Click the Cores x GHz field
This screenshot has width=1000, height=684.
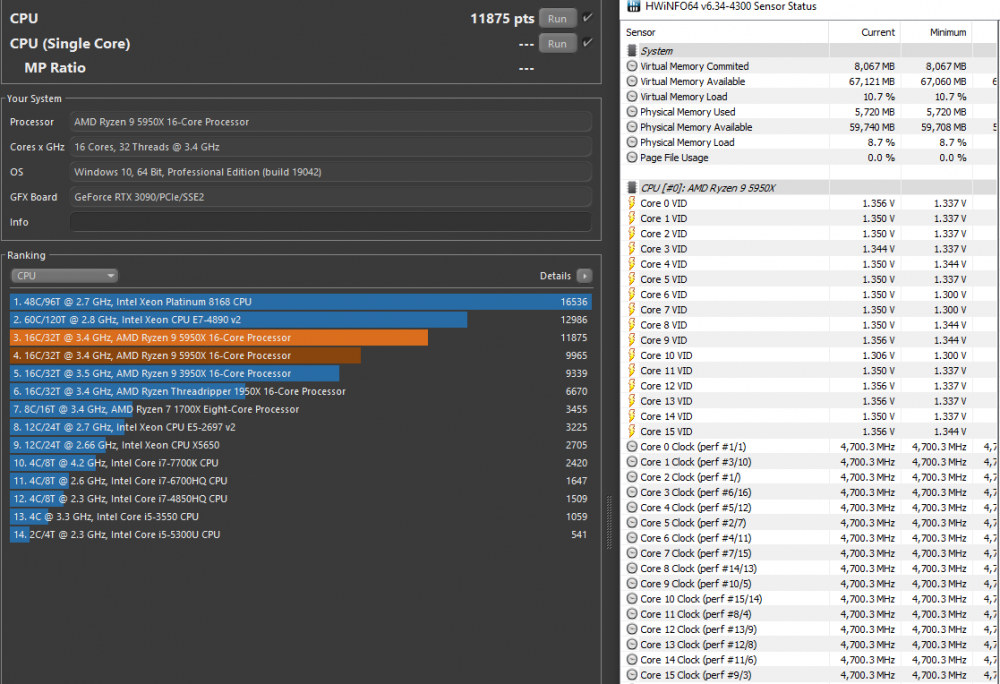(331, 147)
